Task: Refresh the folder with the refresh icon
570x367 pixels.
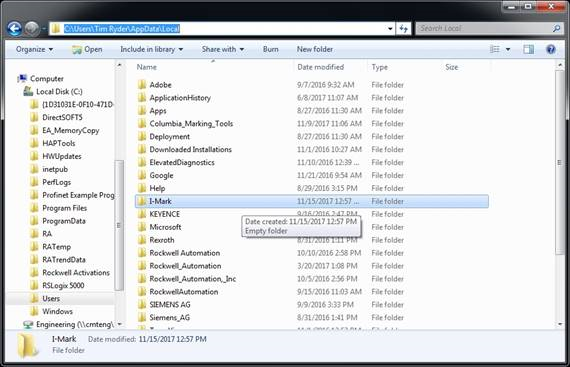Action: pyautogui.click(x=404, y=28)
